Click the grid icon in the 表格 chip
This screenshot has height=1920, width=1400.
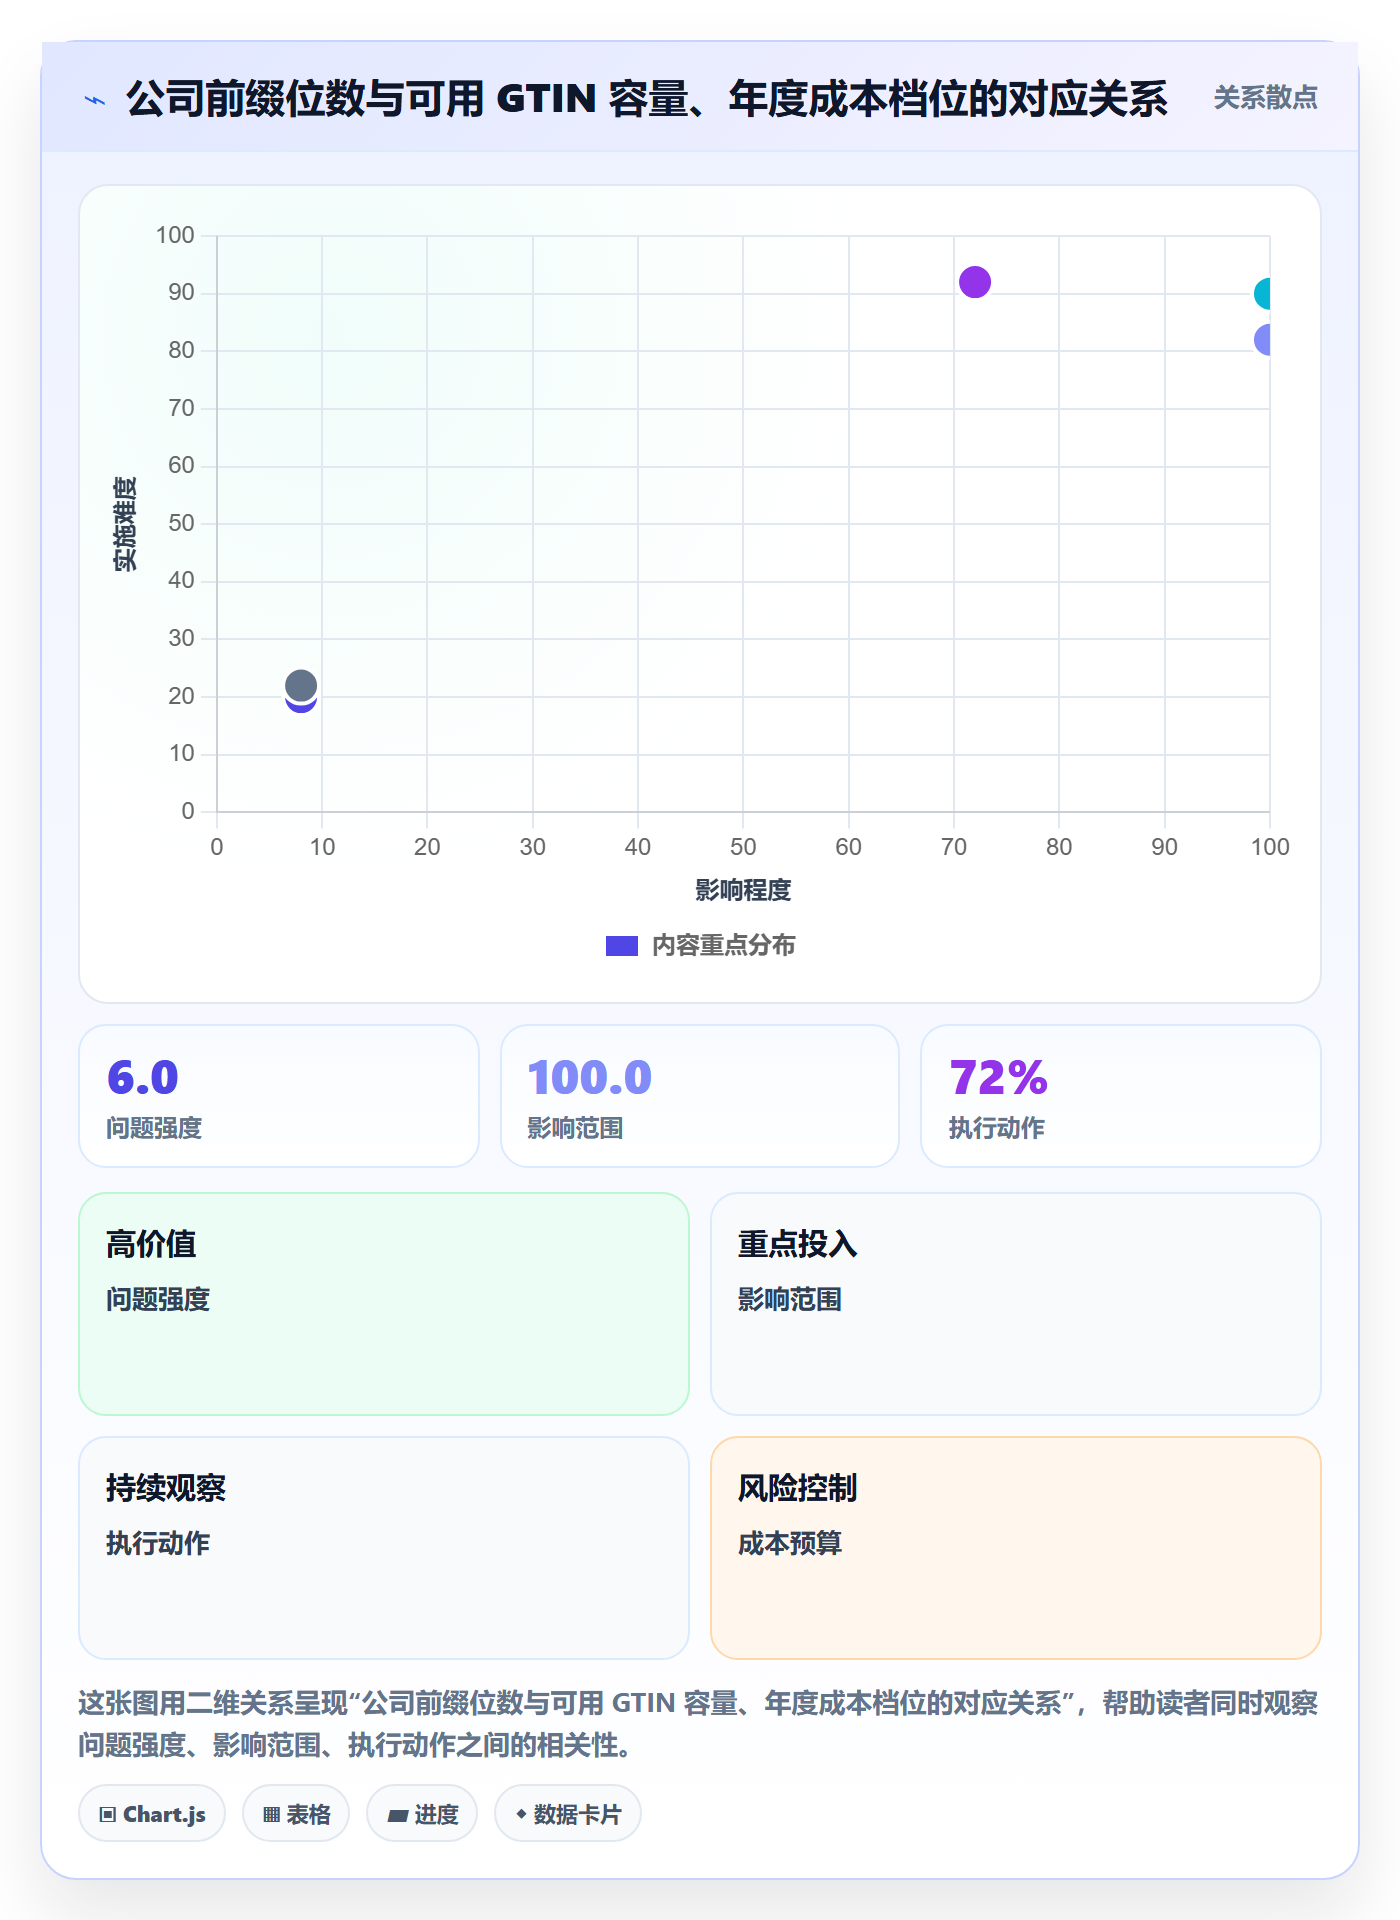tap(272, 1815)
